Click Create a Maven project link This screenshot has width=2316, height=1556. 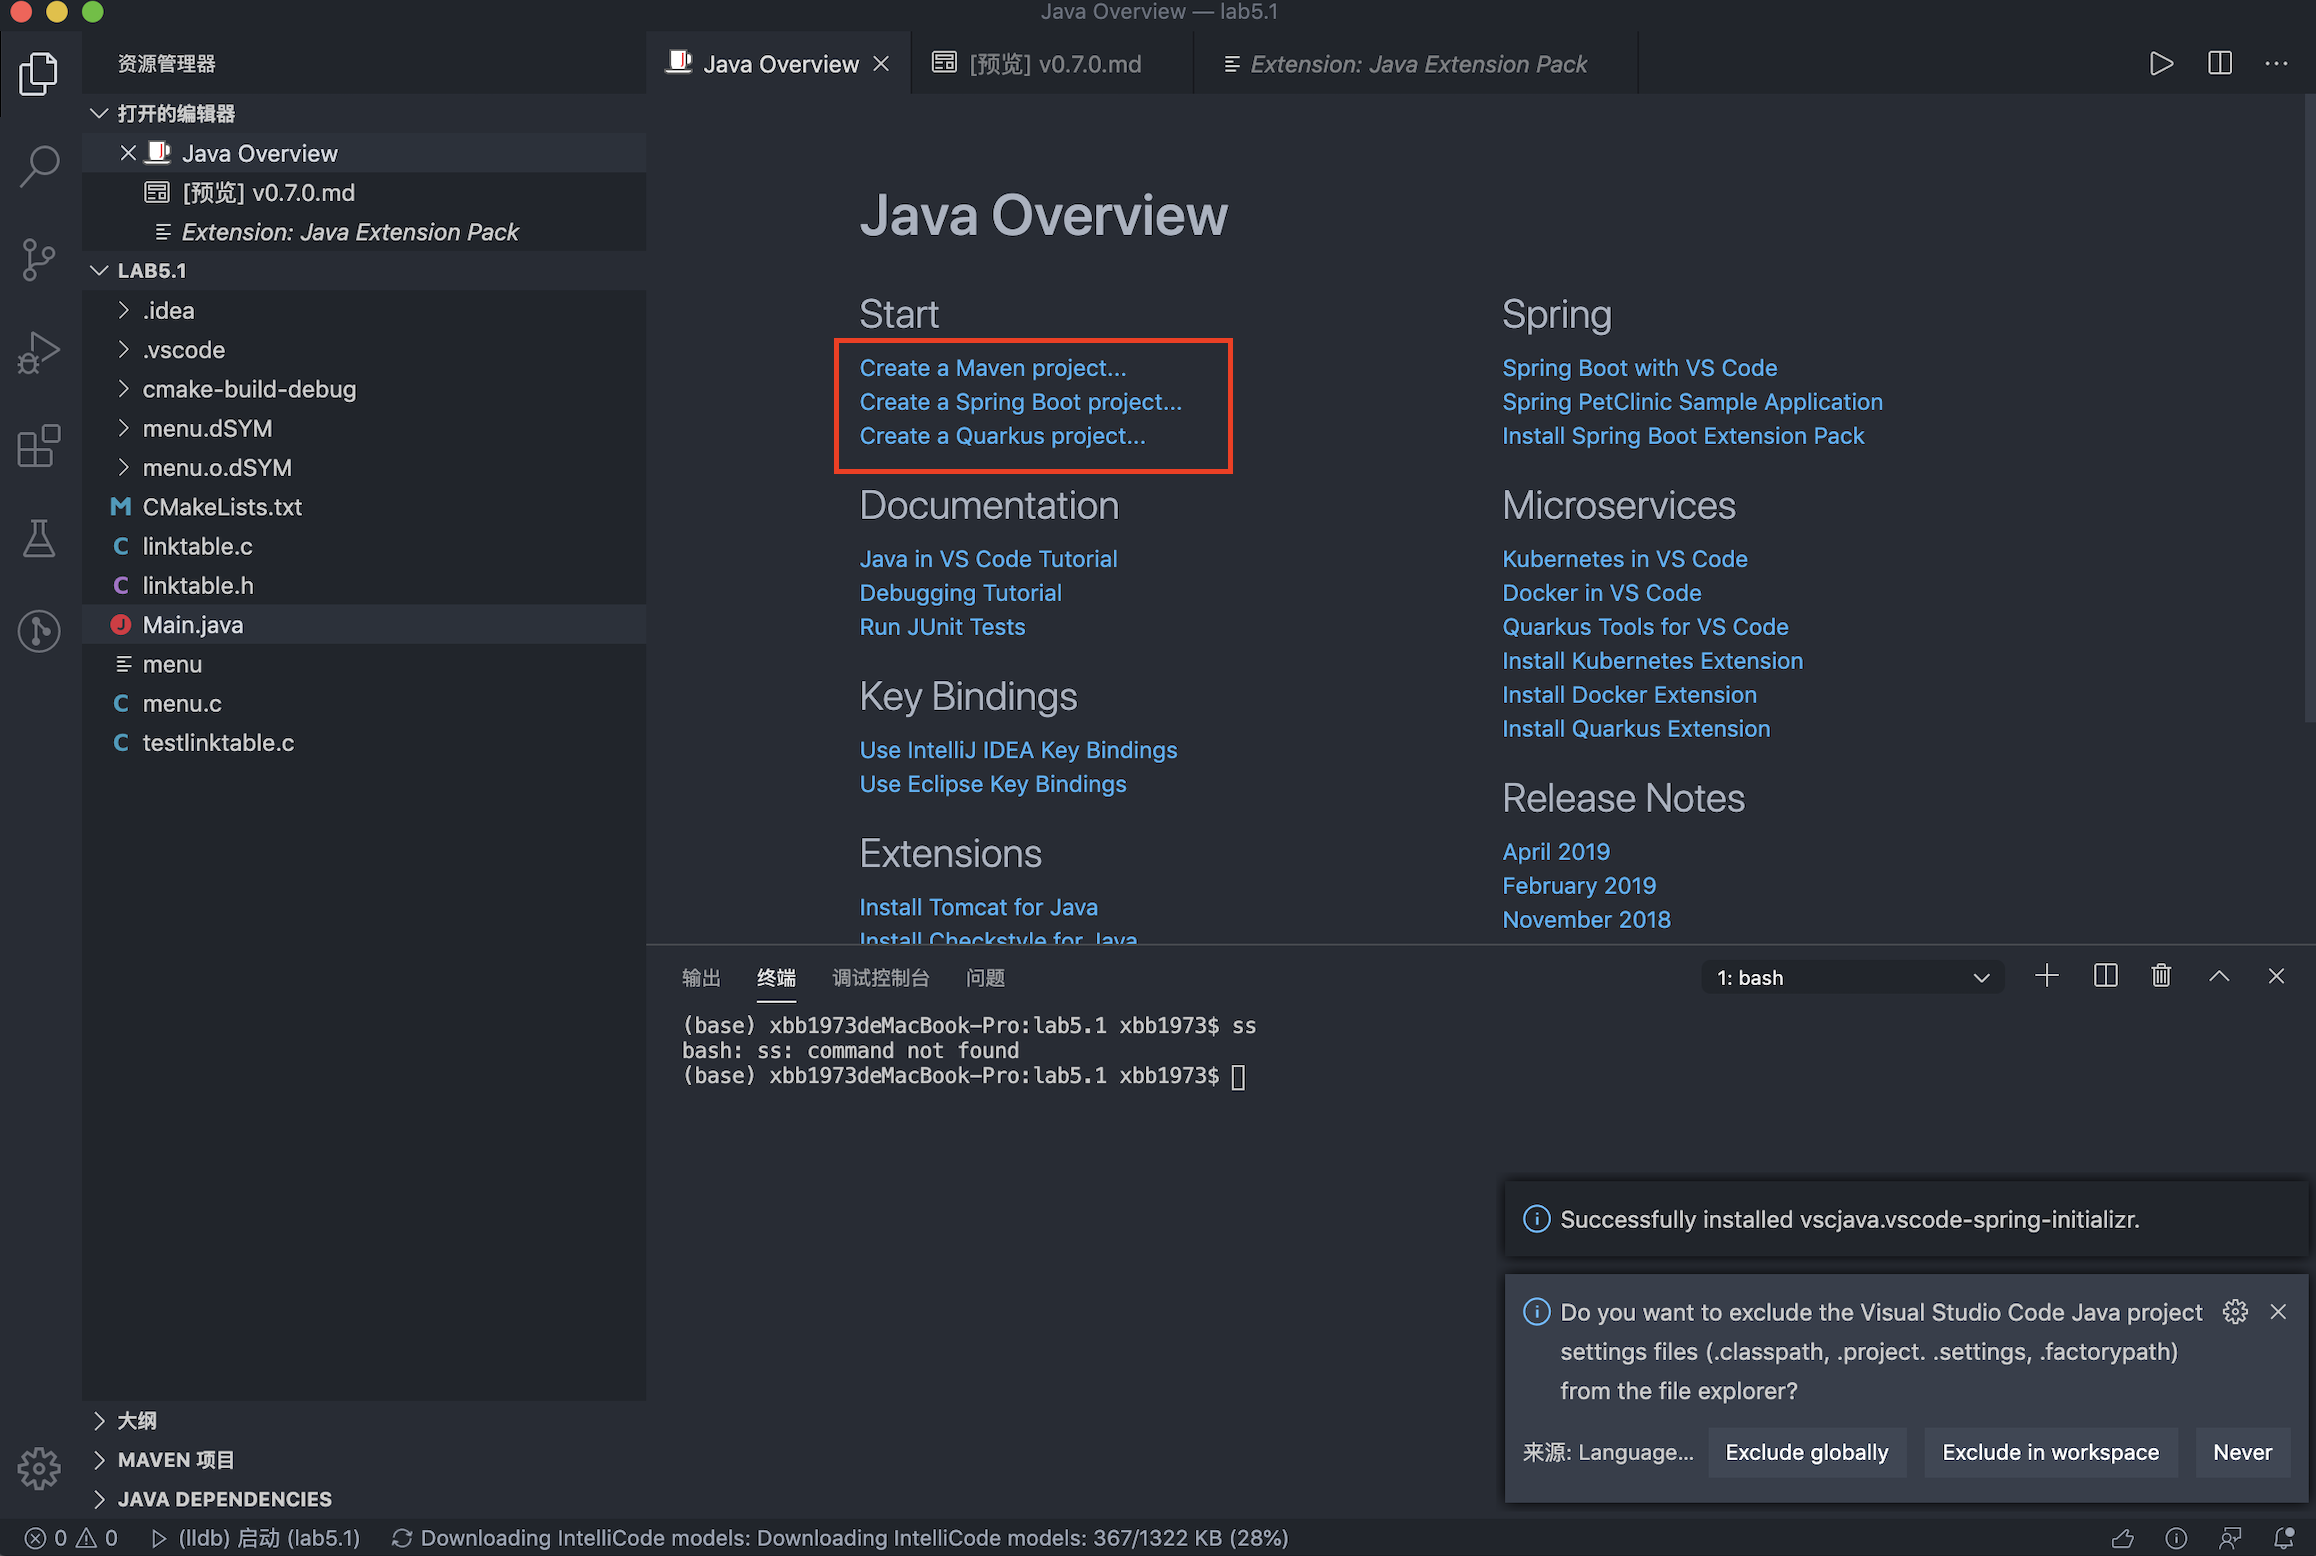[992, 368]
